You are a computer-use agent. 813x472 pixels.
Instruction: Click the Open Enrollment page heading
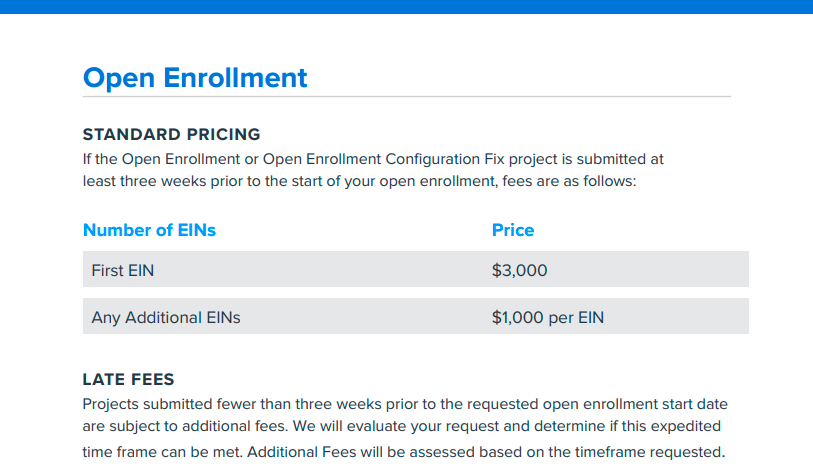click(195, 78)
